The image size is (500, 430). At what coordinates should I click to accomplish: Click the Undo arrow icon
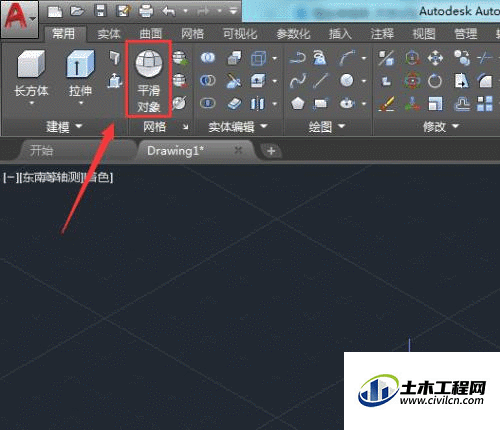[x=169, y=12]
